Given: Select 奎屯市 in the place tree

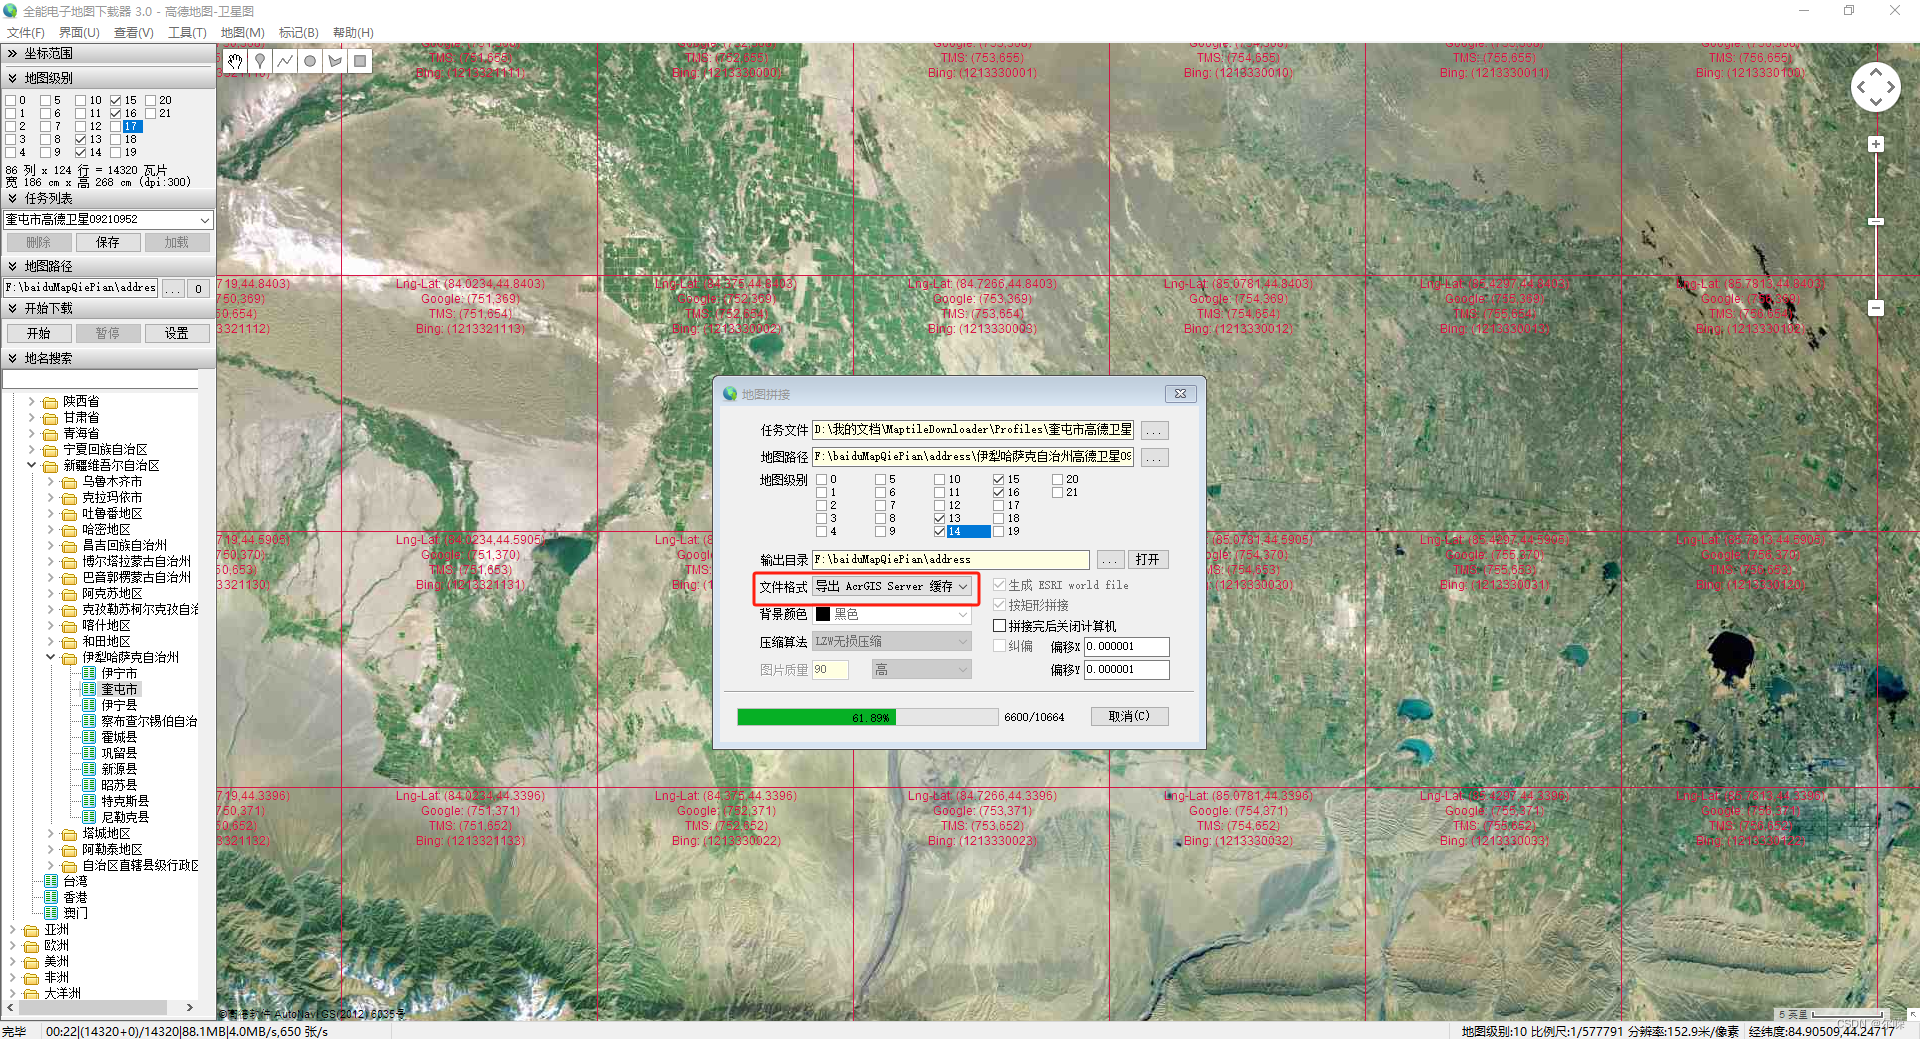Looking at the screenshot, I should coord(119,689).
